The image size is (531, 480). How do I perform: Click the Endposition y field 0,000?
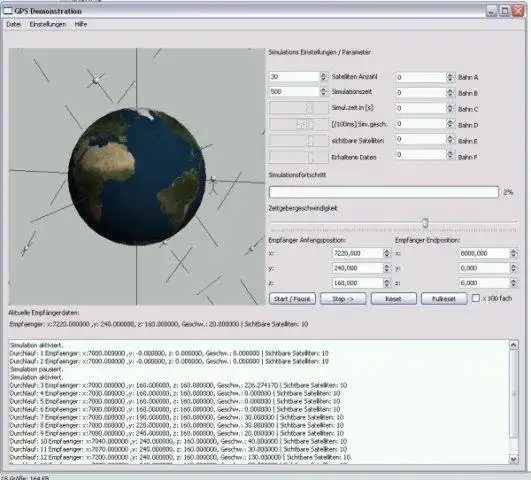[x=484, y=268]
